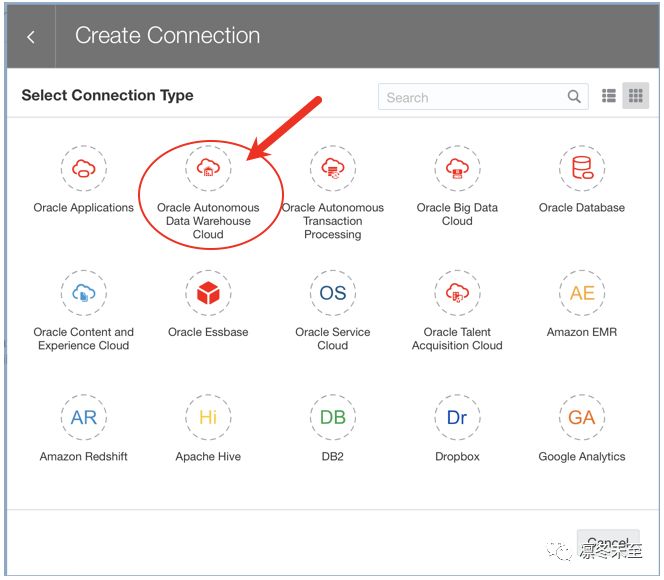The width and height of the screenshot is (664, 580).
Task: Click the Oracle Big Data Cloud label
Action: tap(457, 214)
